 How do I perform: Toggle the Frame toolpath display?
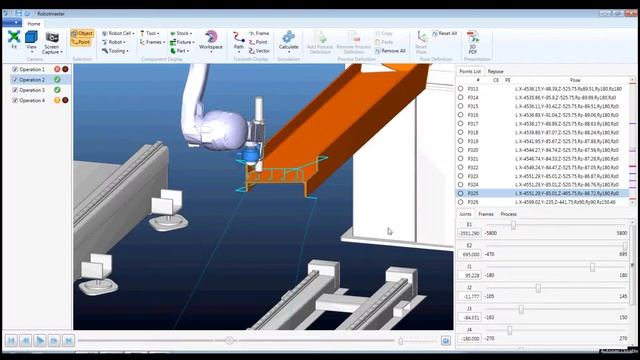click(259, 33)
